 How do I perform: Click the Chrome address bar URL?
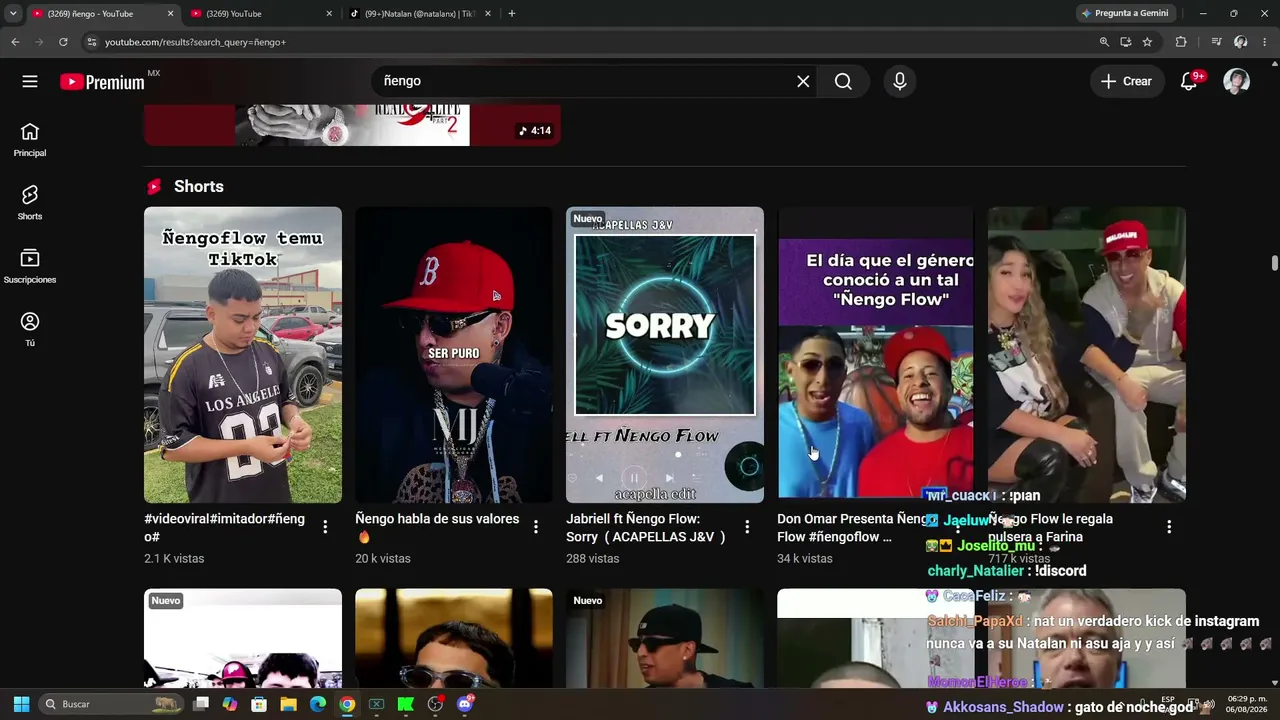195,42
